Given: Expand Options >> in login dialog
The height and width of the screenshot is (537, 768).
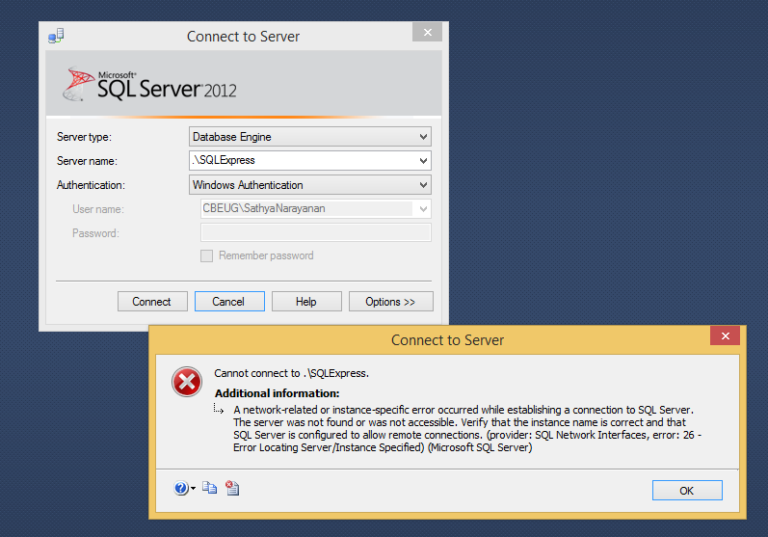Looking at the screenshot, I should (x=391, y=301).
